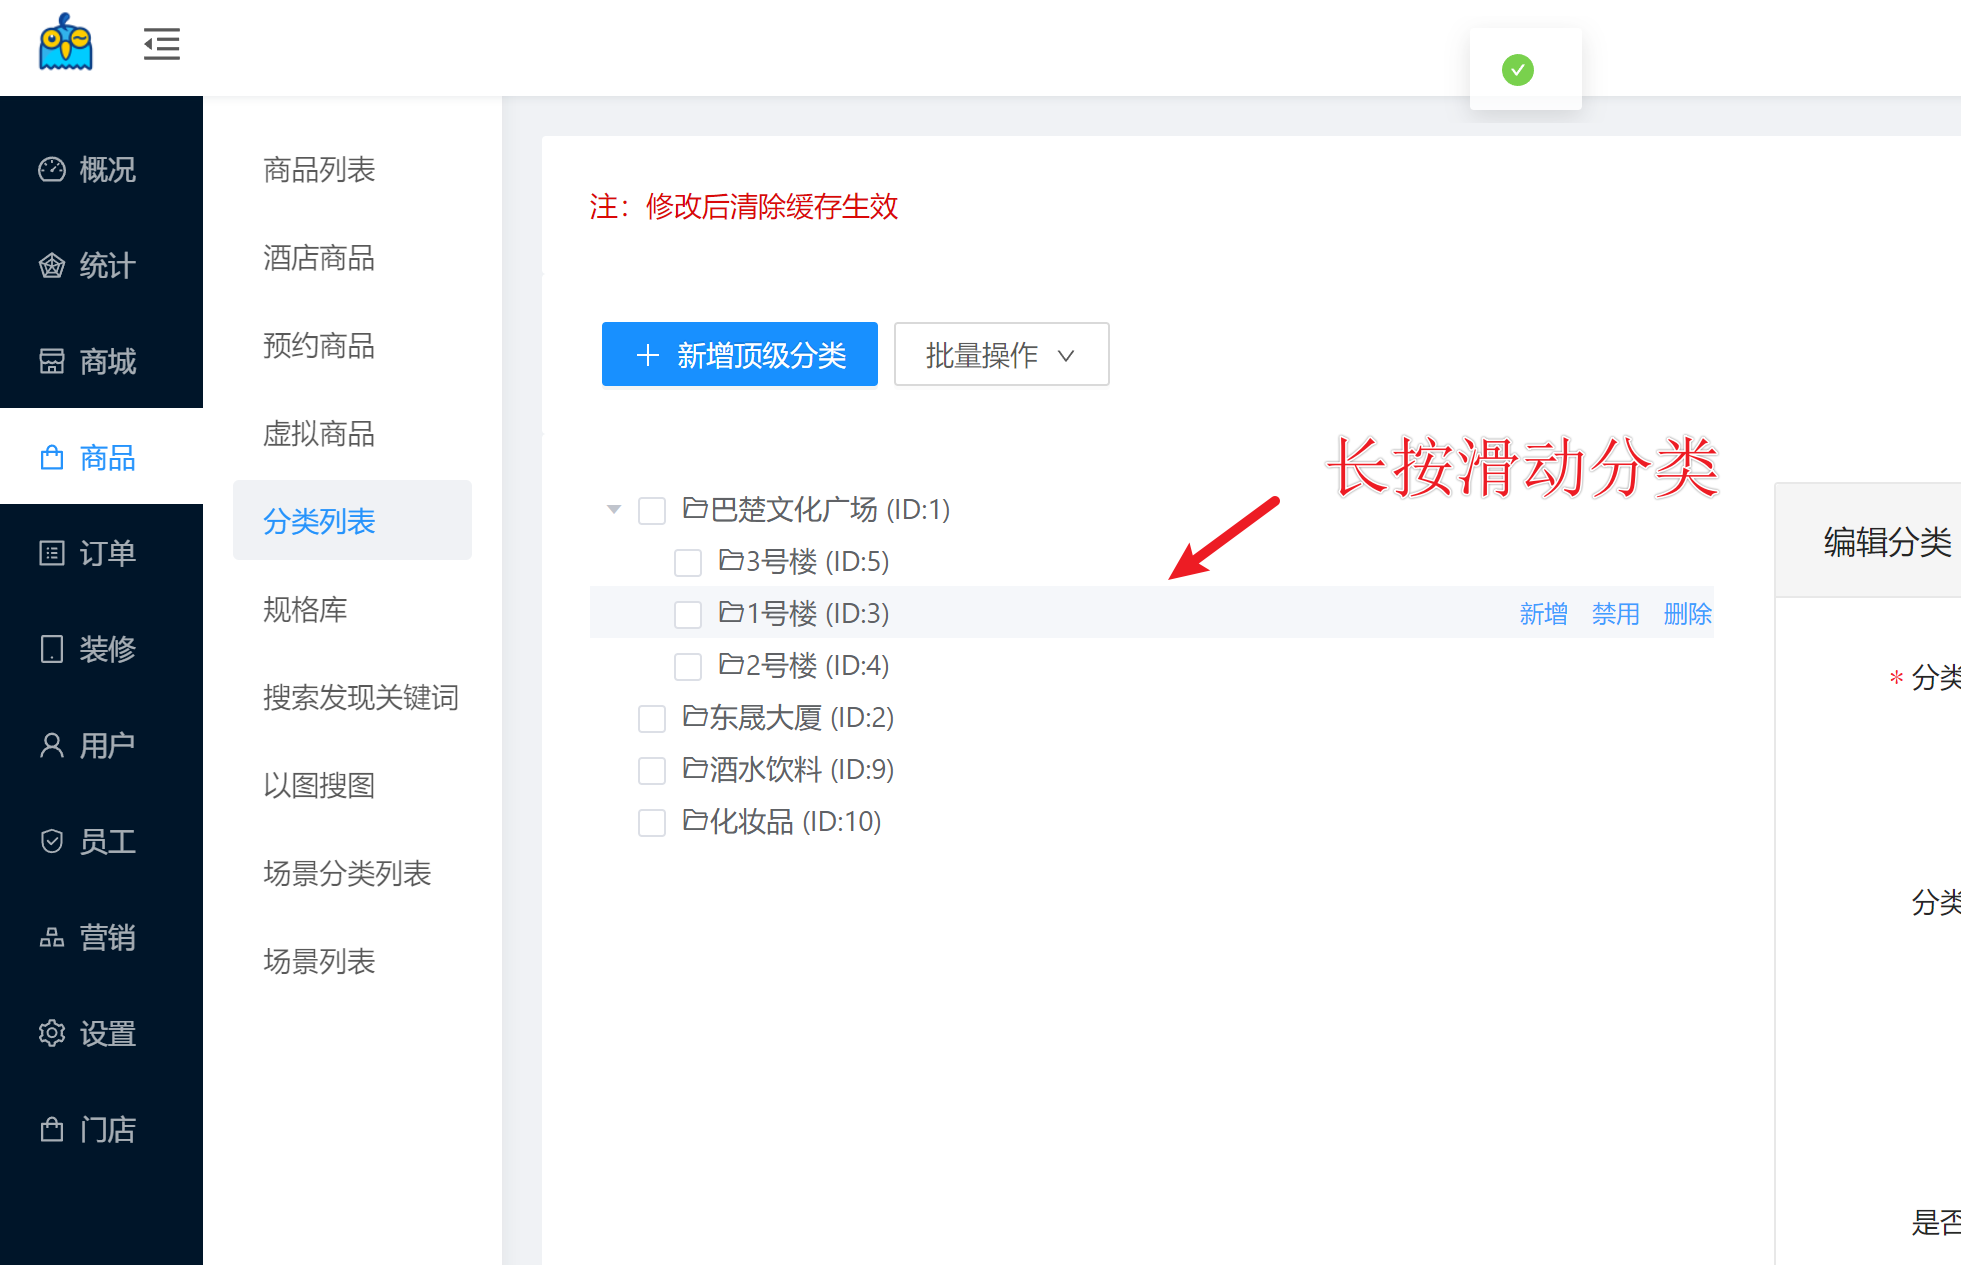Click 禁用 link on 1号楼 row

(1615, 614)
